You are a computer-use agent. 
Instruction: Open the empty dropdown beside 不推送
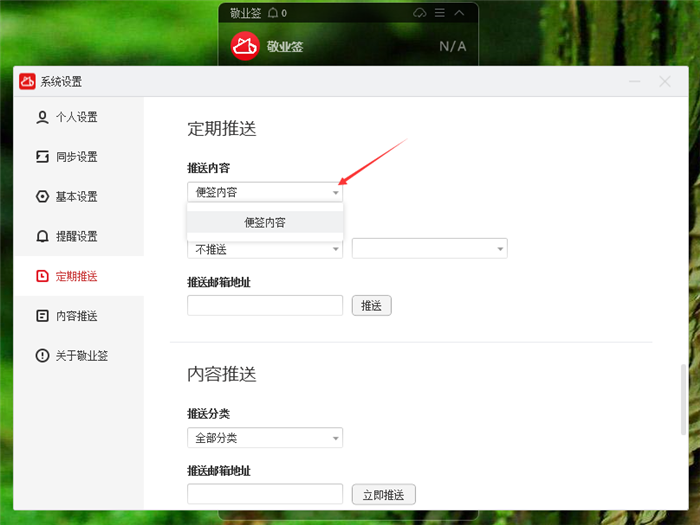tap(429, 249)
